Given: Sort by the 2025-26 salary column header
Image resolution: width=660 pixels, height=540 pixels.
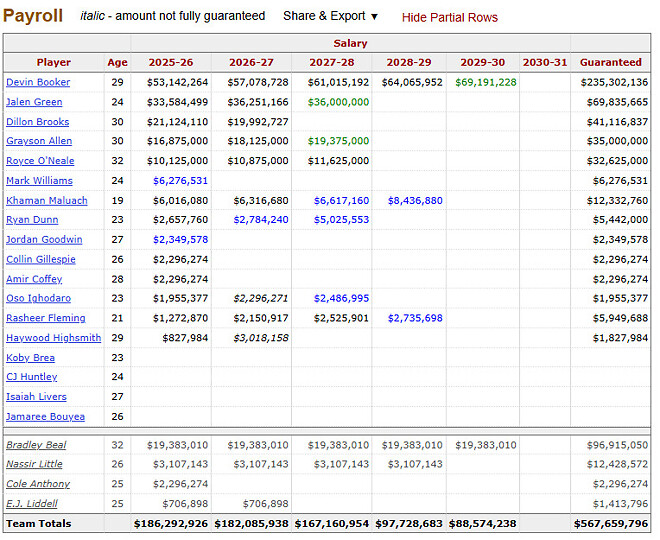Looking at the screenshot, I should pyautogui.click(x=170, y=62).
